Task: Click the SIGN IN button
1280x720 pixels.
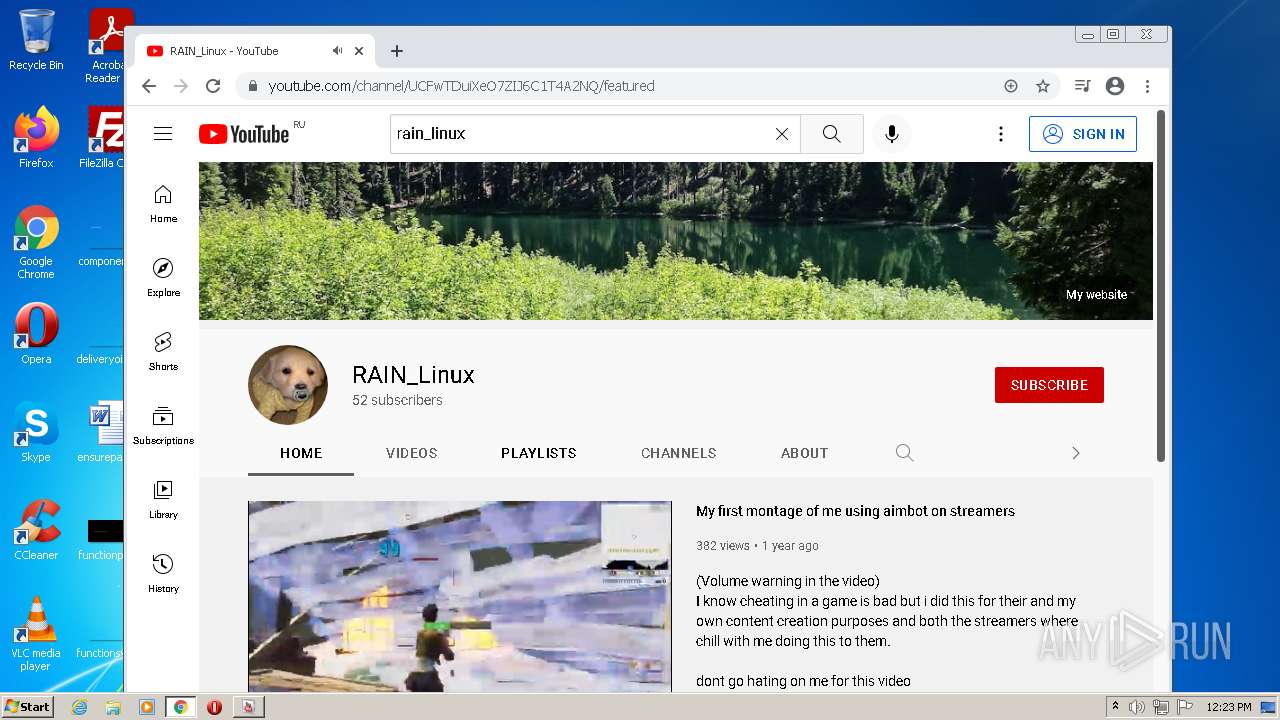Action: click(1083, 134)
